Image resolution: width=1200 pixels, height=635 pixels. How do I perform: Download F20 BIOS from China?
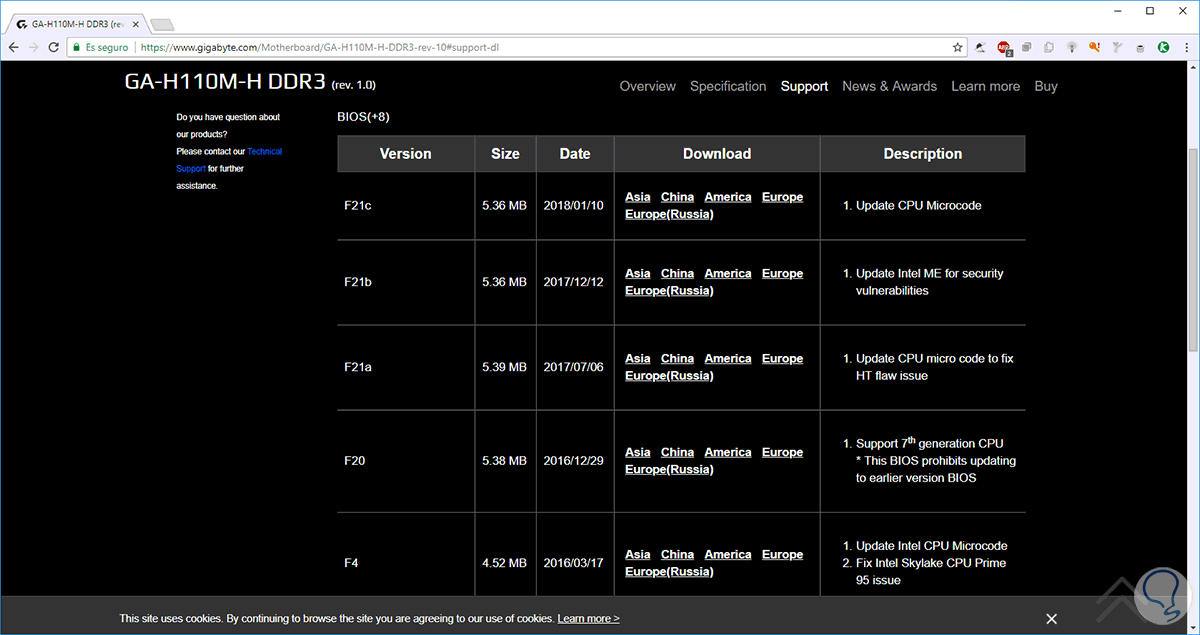click(677, 452)
